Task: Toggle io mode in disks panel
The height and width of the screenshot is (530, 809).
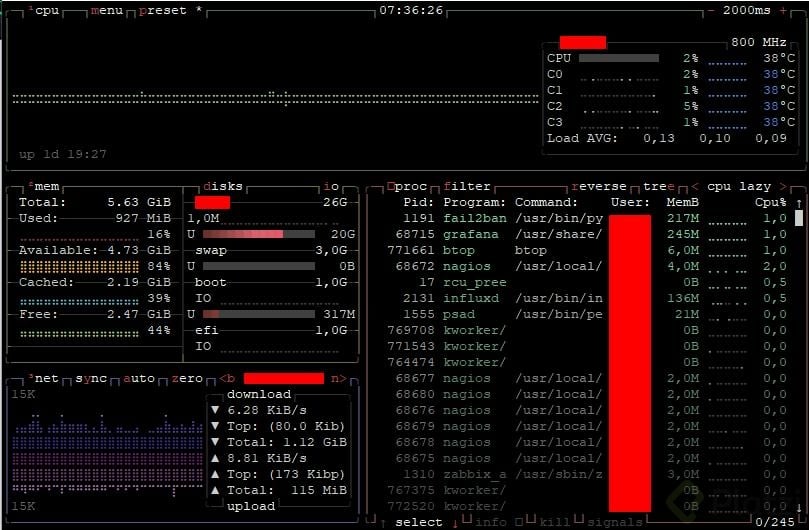Action: coord(331,186)
